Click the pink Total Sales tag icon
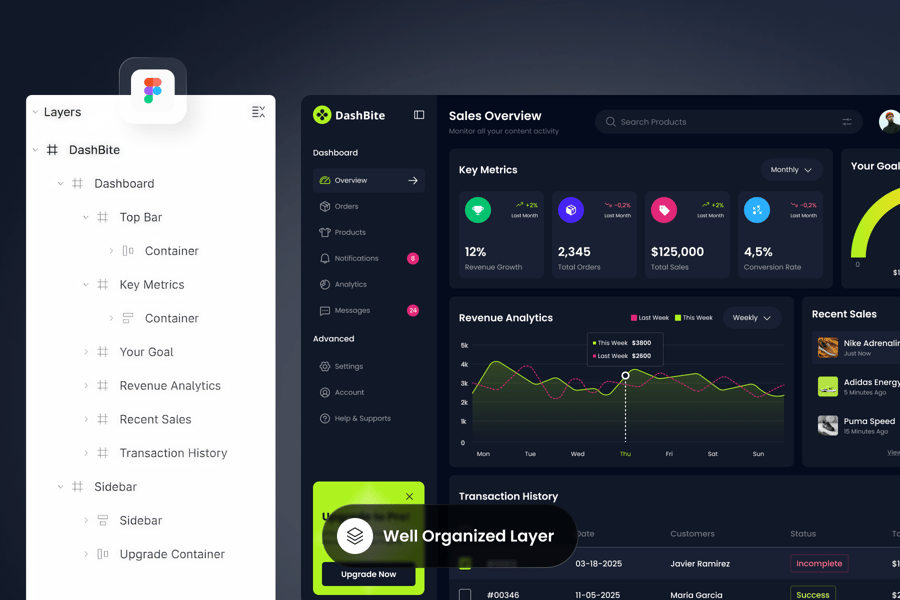The image size is (900, 600). point(664,210)
